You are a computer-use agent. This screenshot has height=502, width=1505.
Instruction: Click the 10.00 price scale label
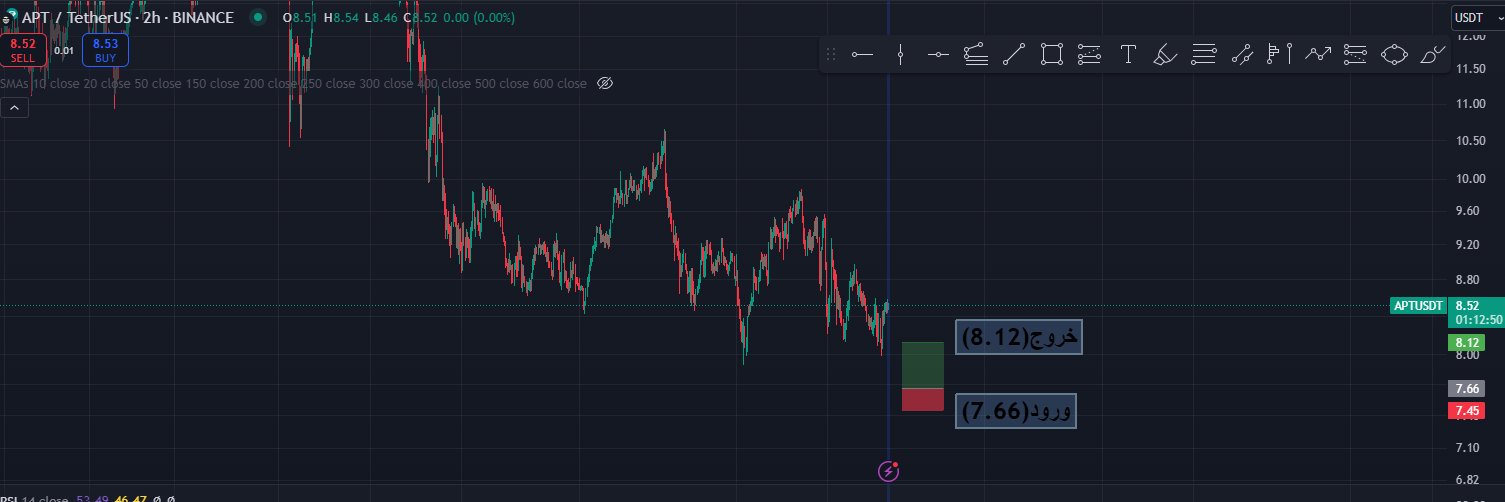[x=1470, y=179]
